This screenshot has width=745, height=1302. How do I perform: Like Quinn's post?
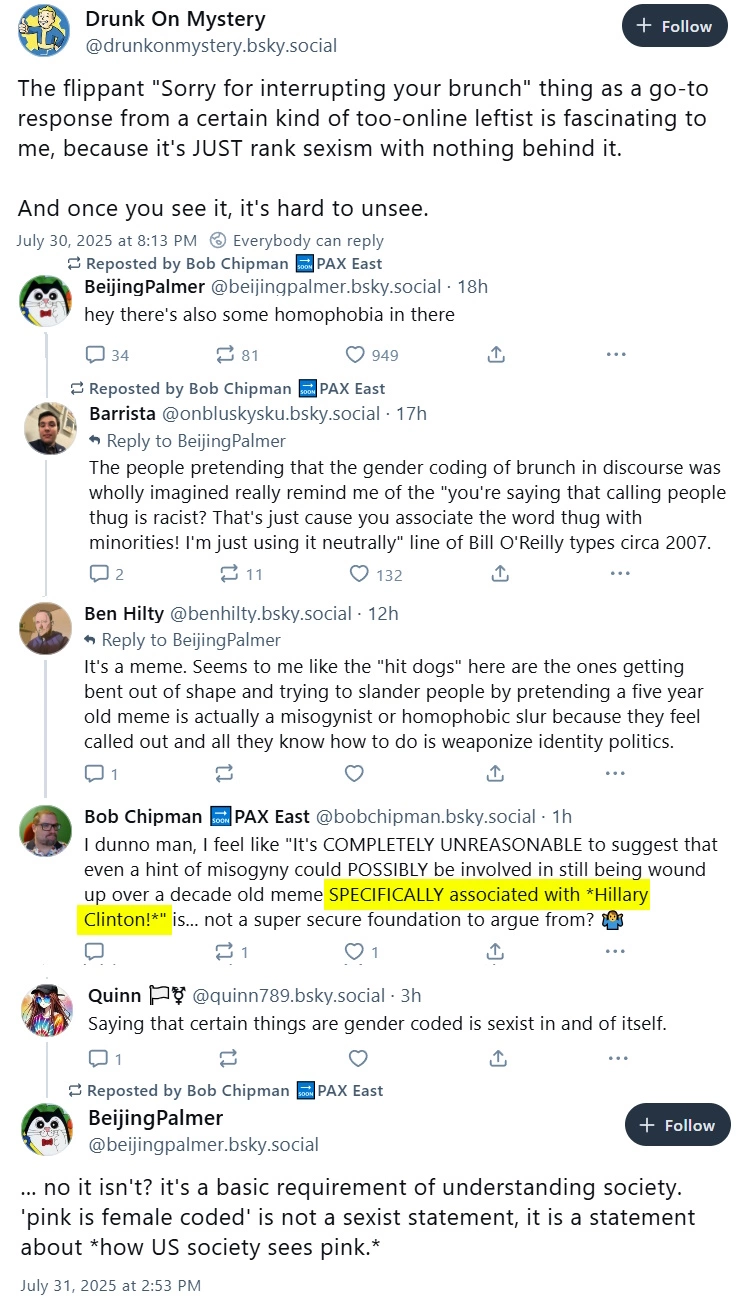357,1058
